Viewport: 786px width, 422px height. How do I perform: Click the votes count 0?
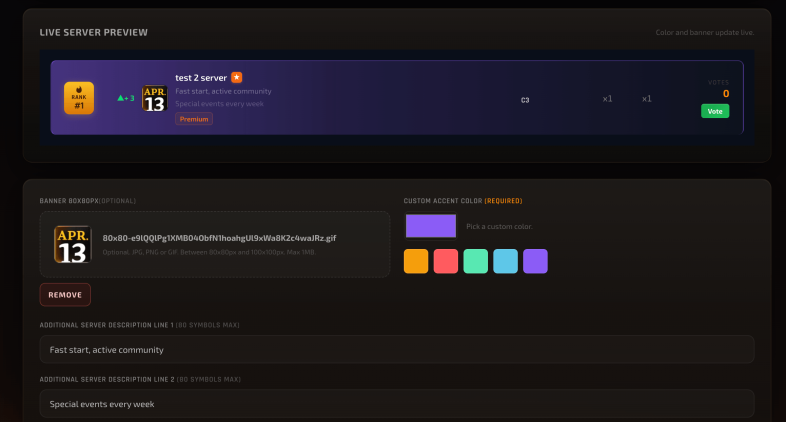(x=726, y=94)
